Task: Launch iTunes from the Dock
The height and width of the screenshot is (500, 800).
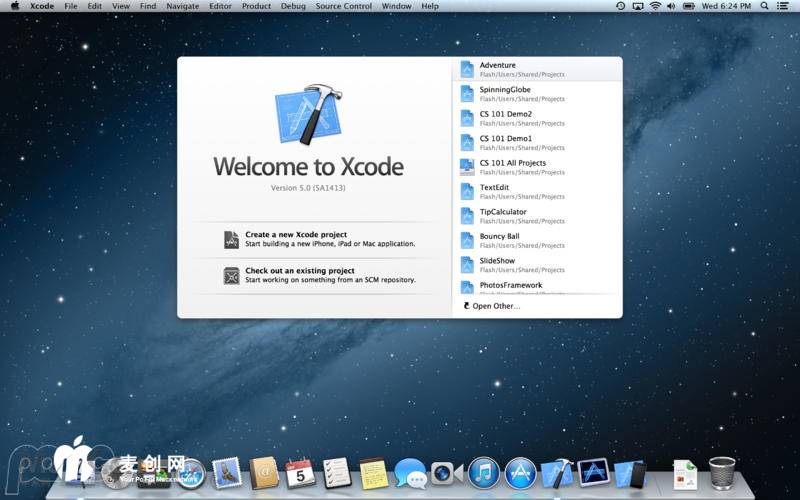Action: [483, 472]
